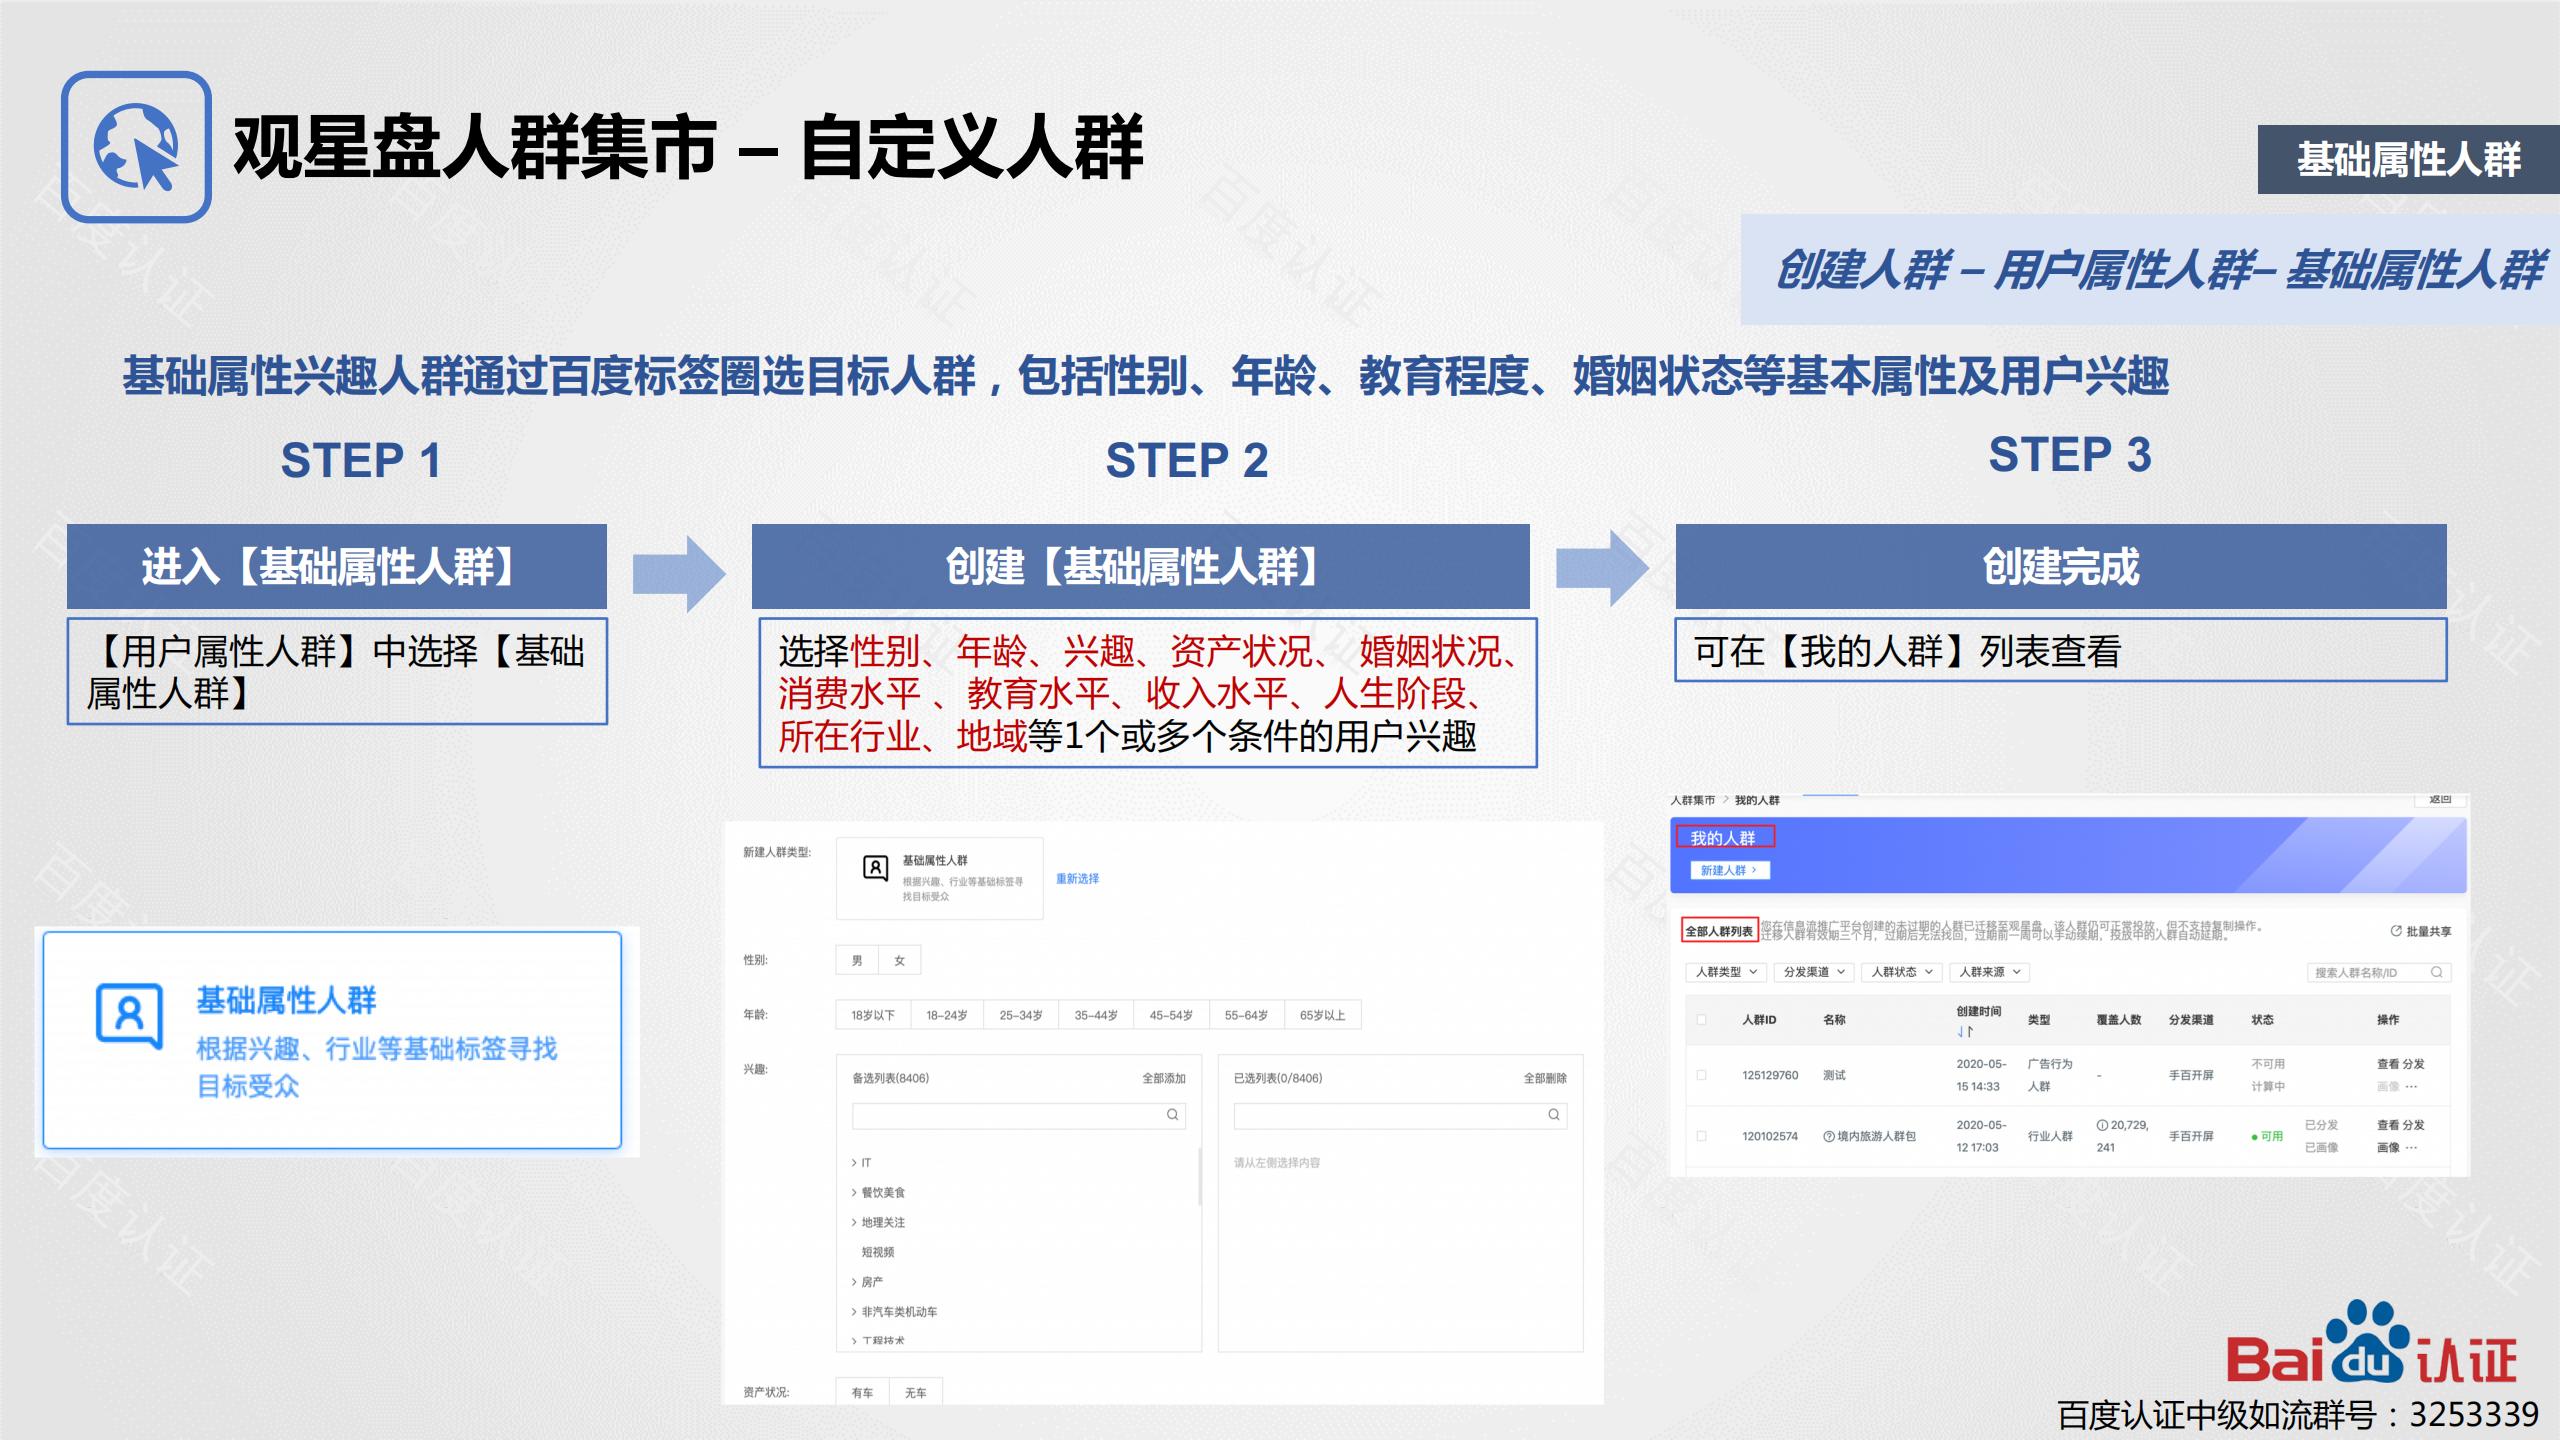Click the question mark icon beside 境内旅游人群包
This screenshot has height=1440, width=2560.
[1829, 1136]
